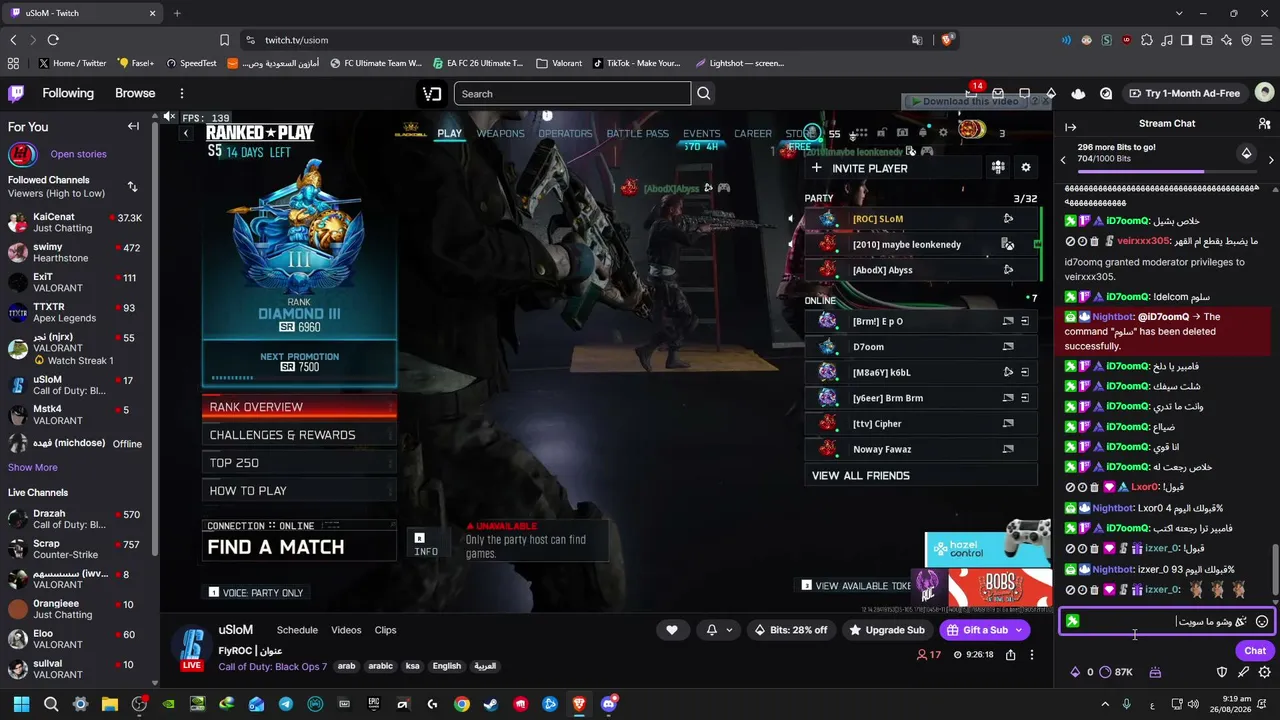Image resolution: width=1280 pixels, height=720 pixels.
Task: Show hidden system tray icons chevron
Action: pos(1105,704)
